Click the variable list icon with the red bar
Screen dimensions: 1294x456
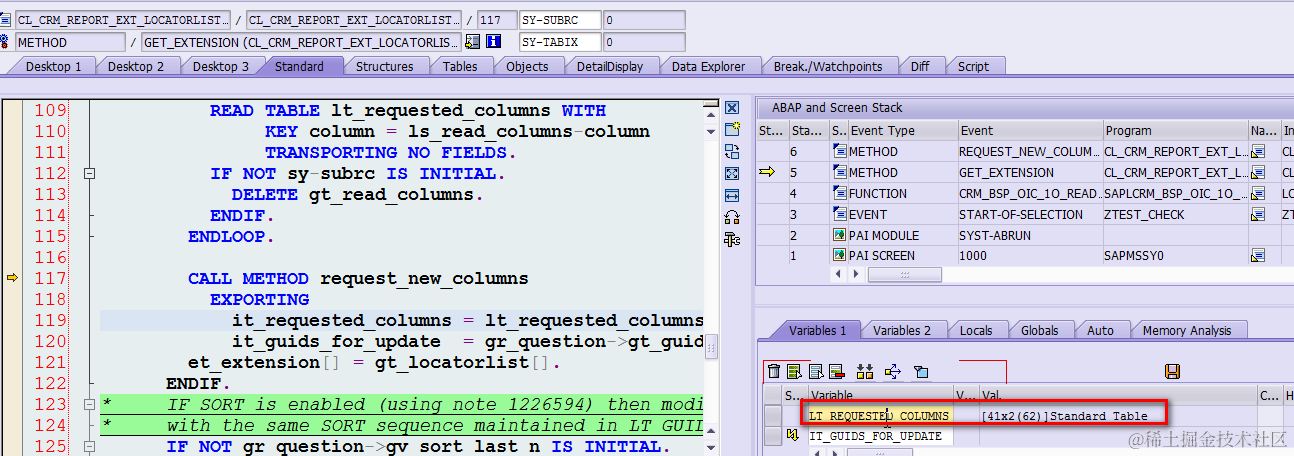(x=836, y=372)
